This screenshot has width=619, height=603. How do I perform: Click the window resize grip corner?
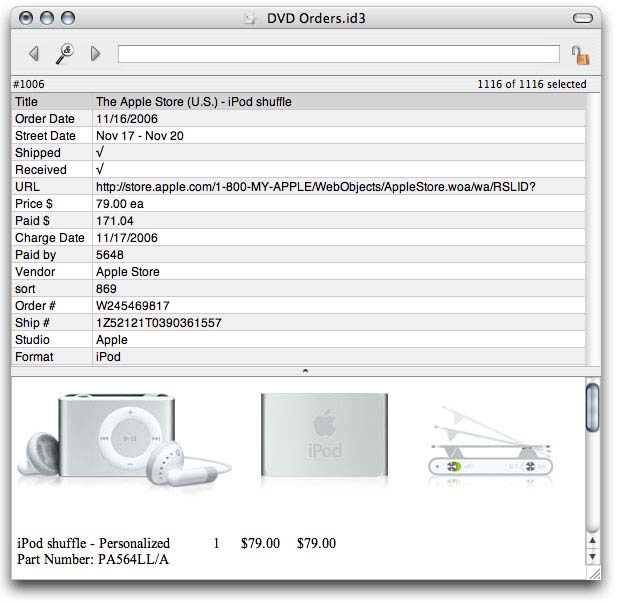tap(594, 573)
